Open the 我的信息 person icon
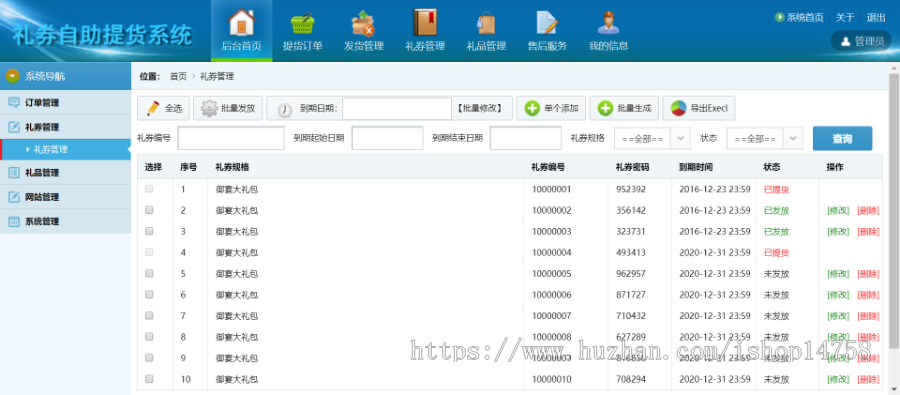The height and width of the screenshot is (395, 900). tap(608, 22)
